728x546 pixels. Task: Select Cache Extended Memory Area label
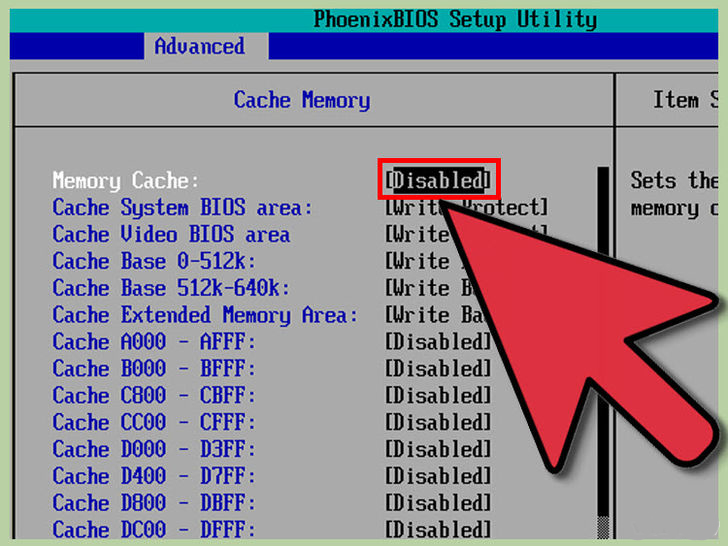coord(205,315)
